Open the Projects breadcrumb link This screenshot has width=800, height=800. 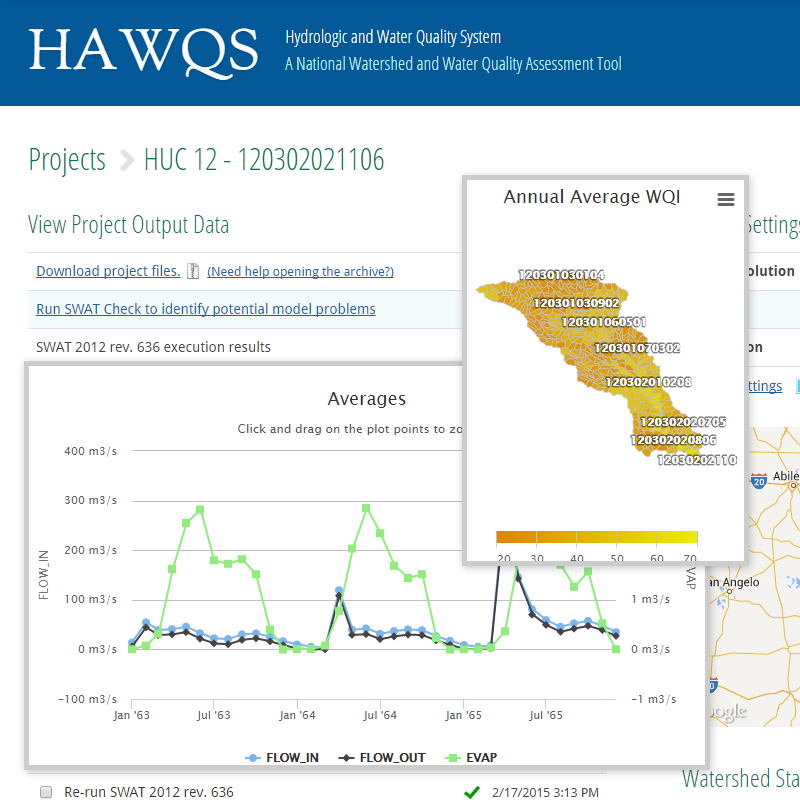point(67,160)
